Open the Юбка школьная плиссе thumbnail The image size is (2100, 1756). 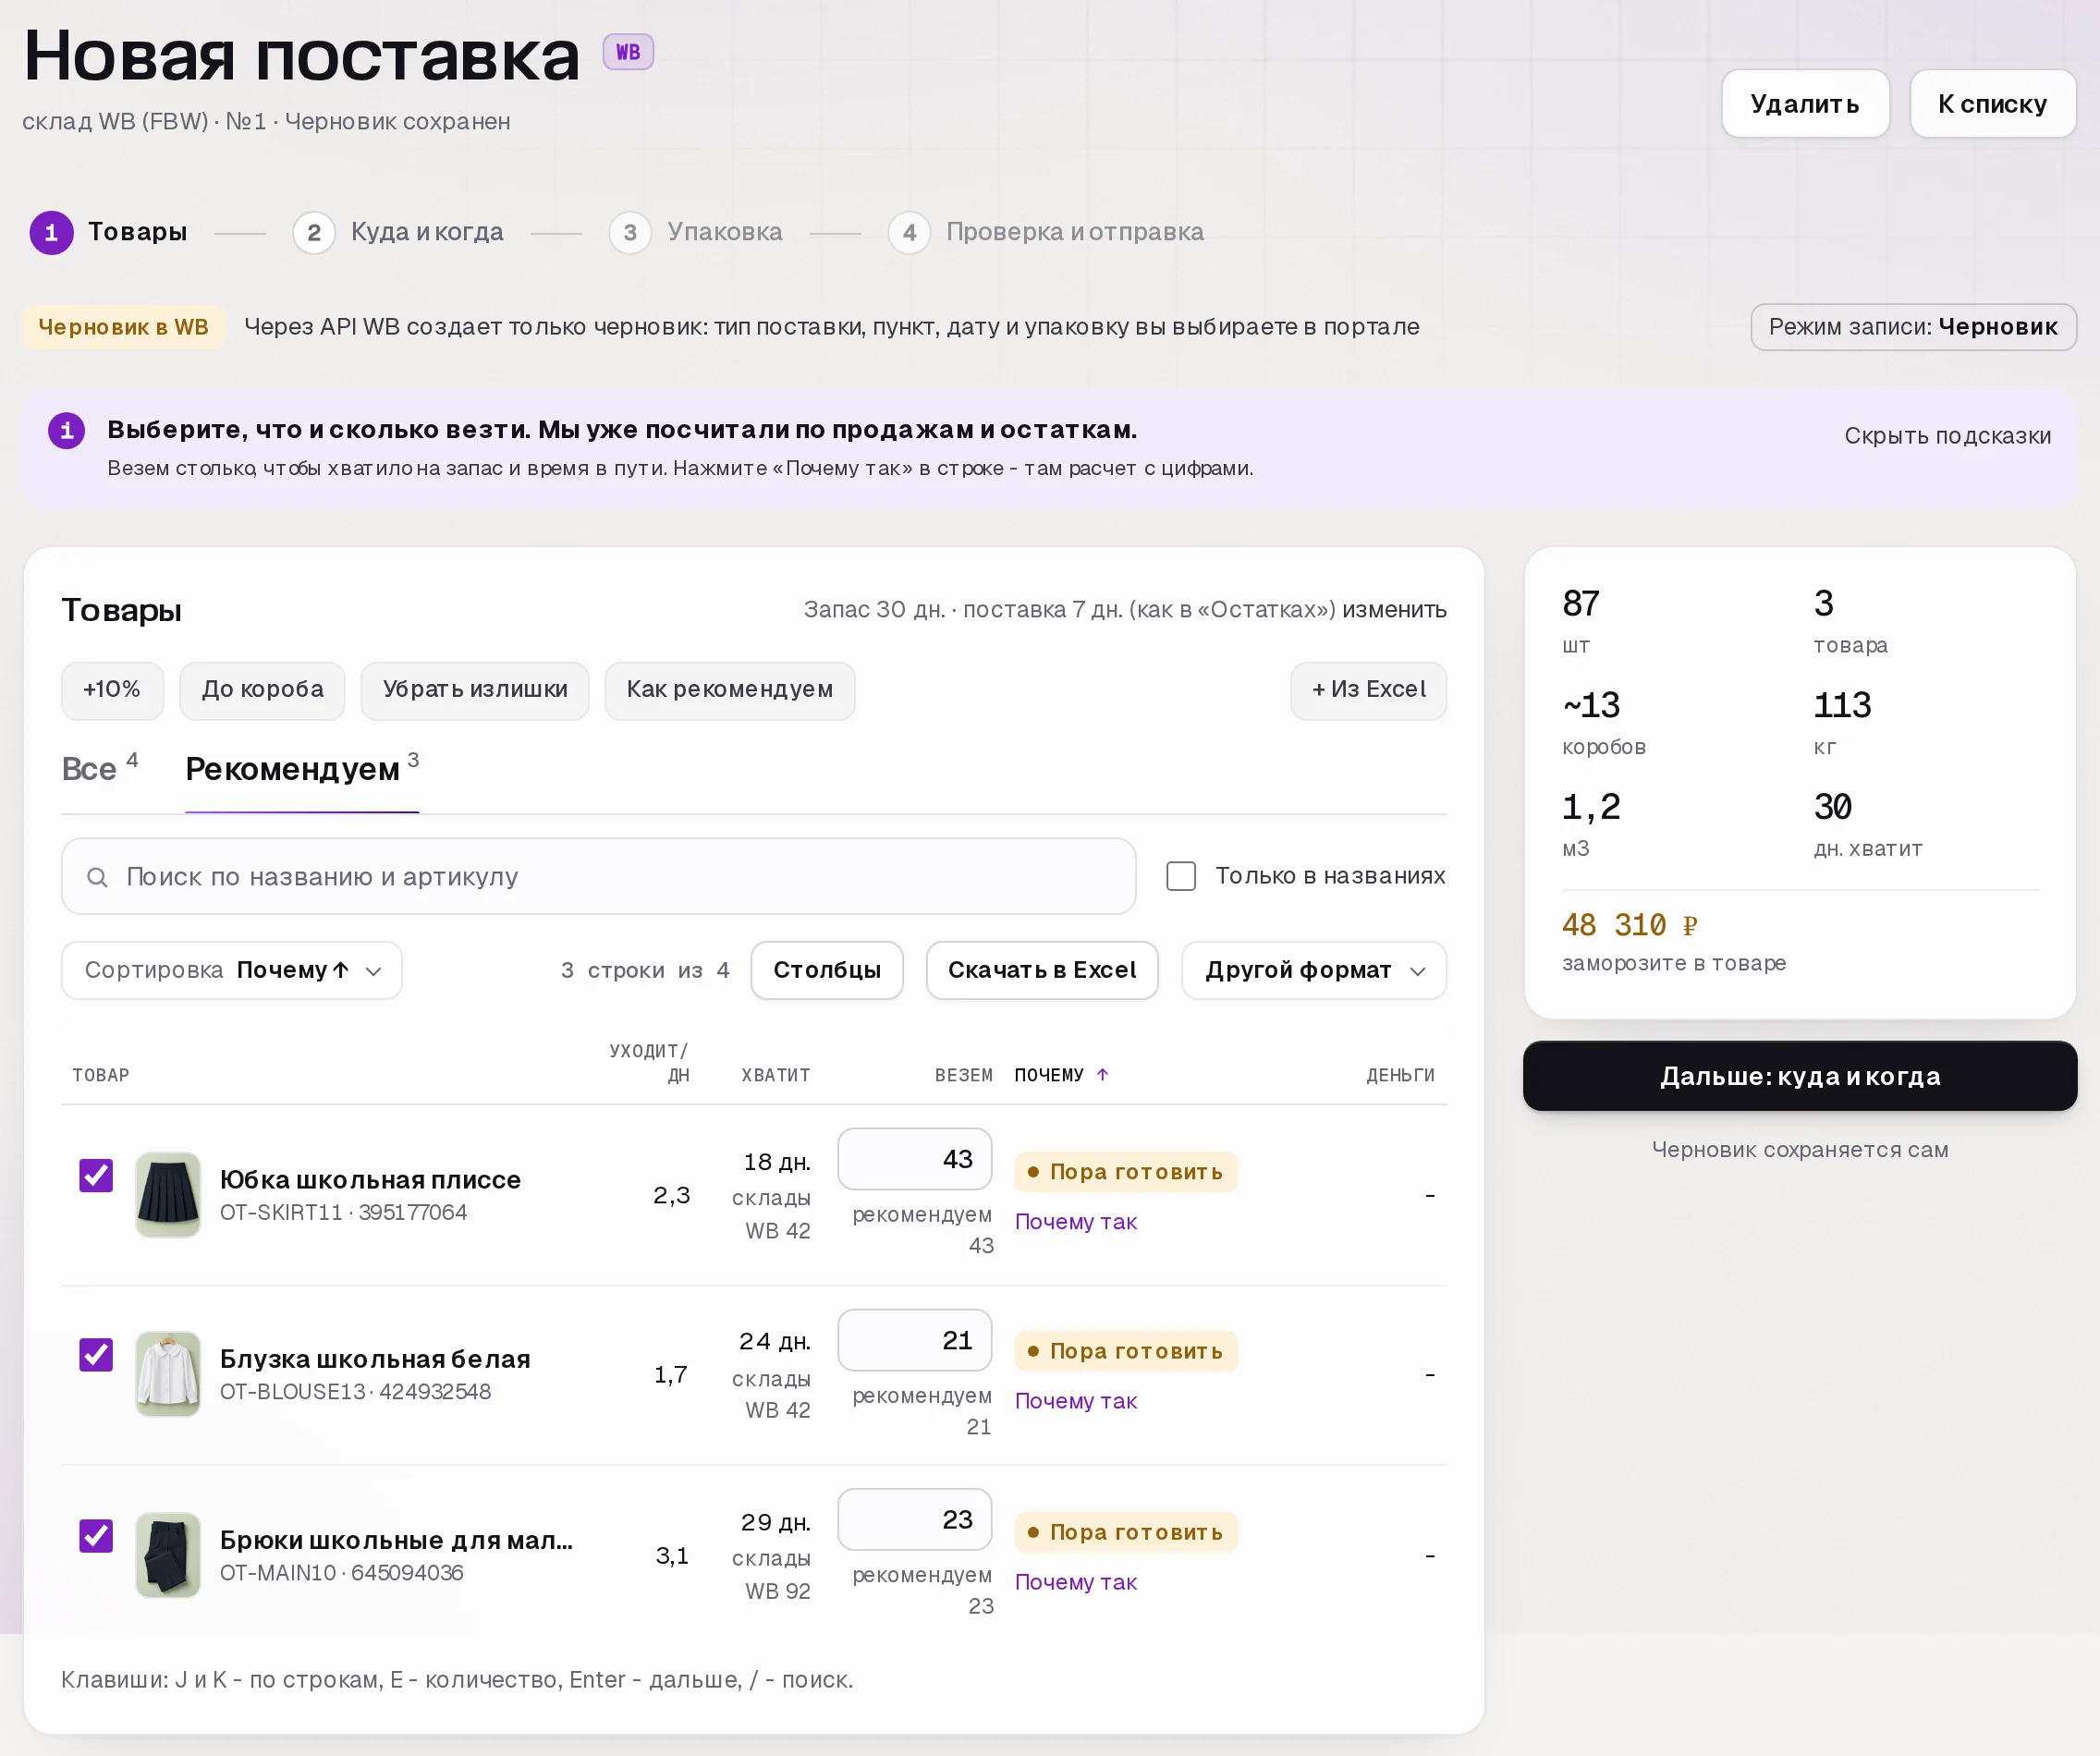[168, 1195]
